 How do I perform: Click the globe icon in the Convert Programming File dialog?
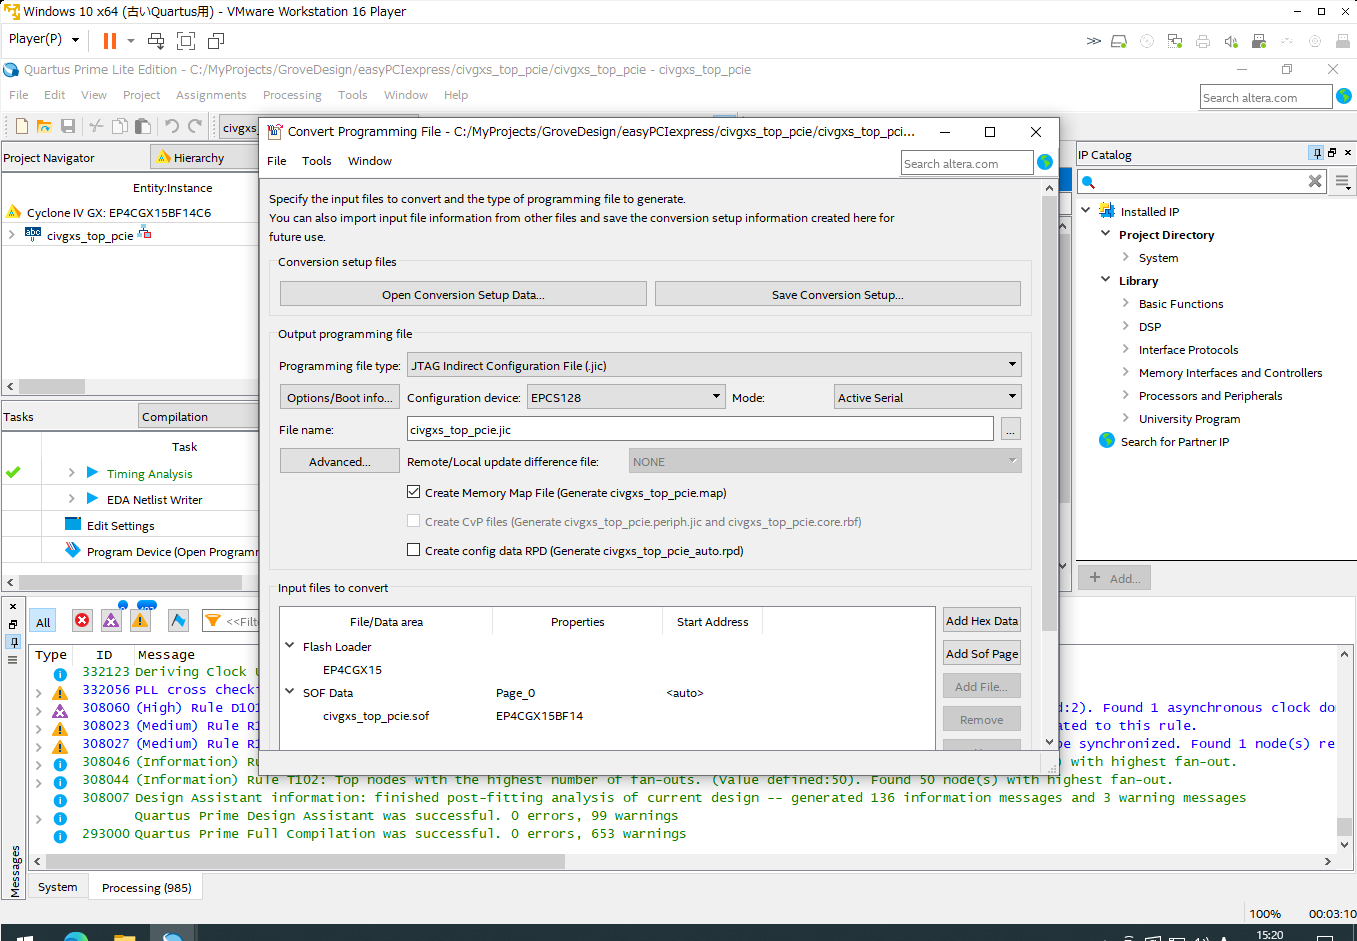pos(1045,162)
